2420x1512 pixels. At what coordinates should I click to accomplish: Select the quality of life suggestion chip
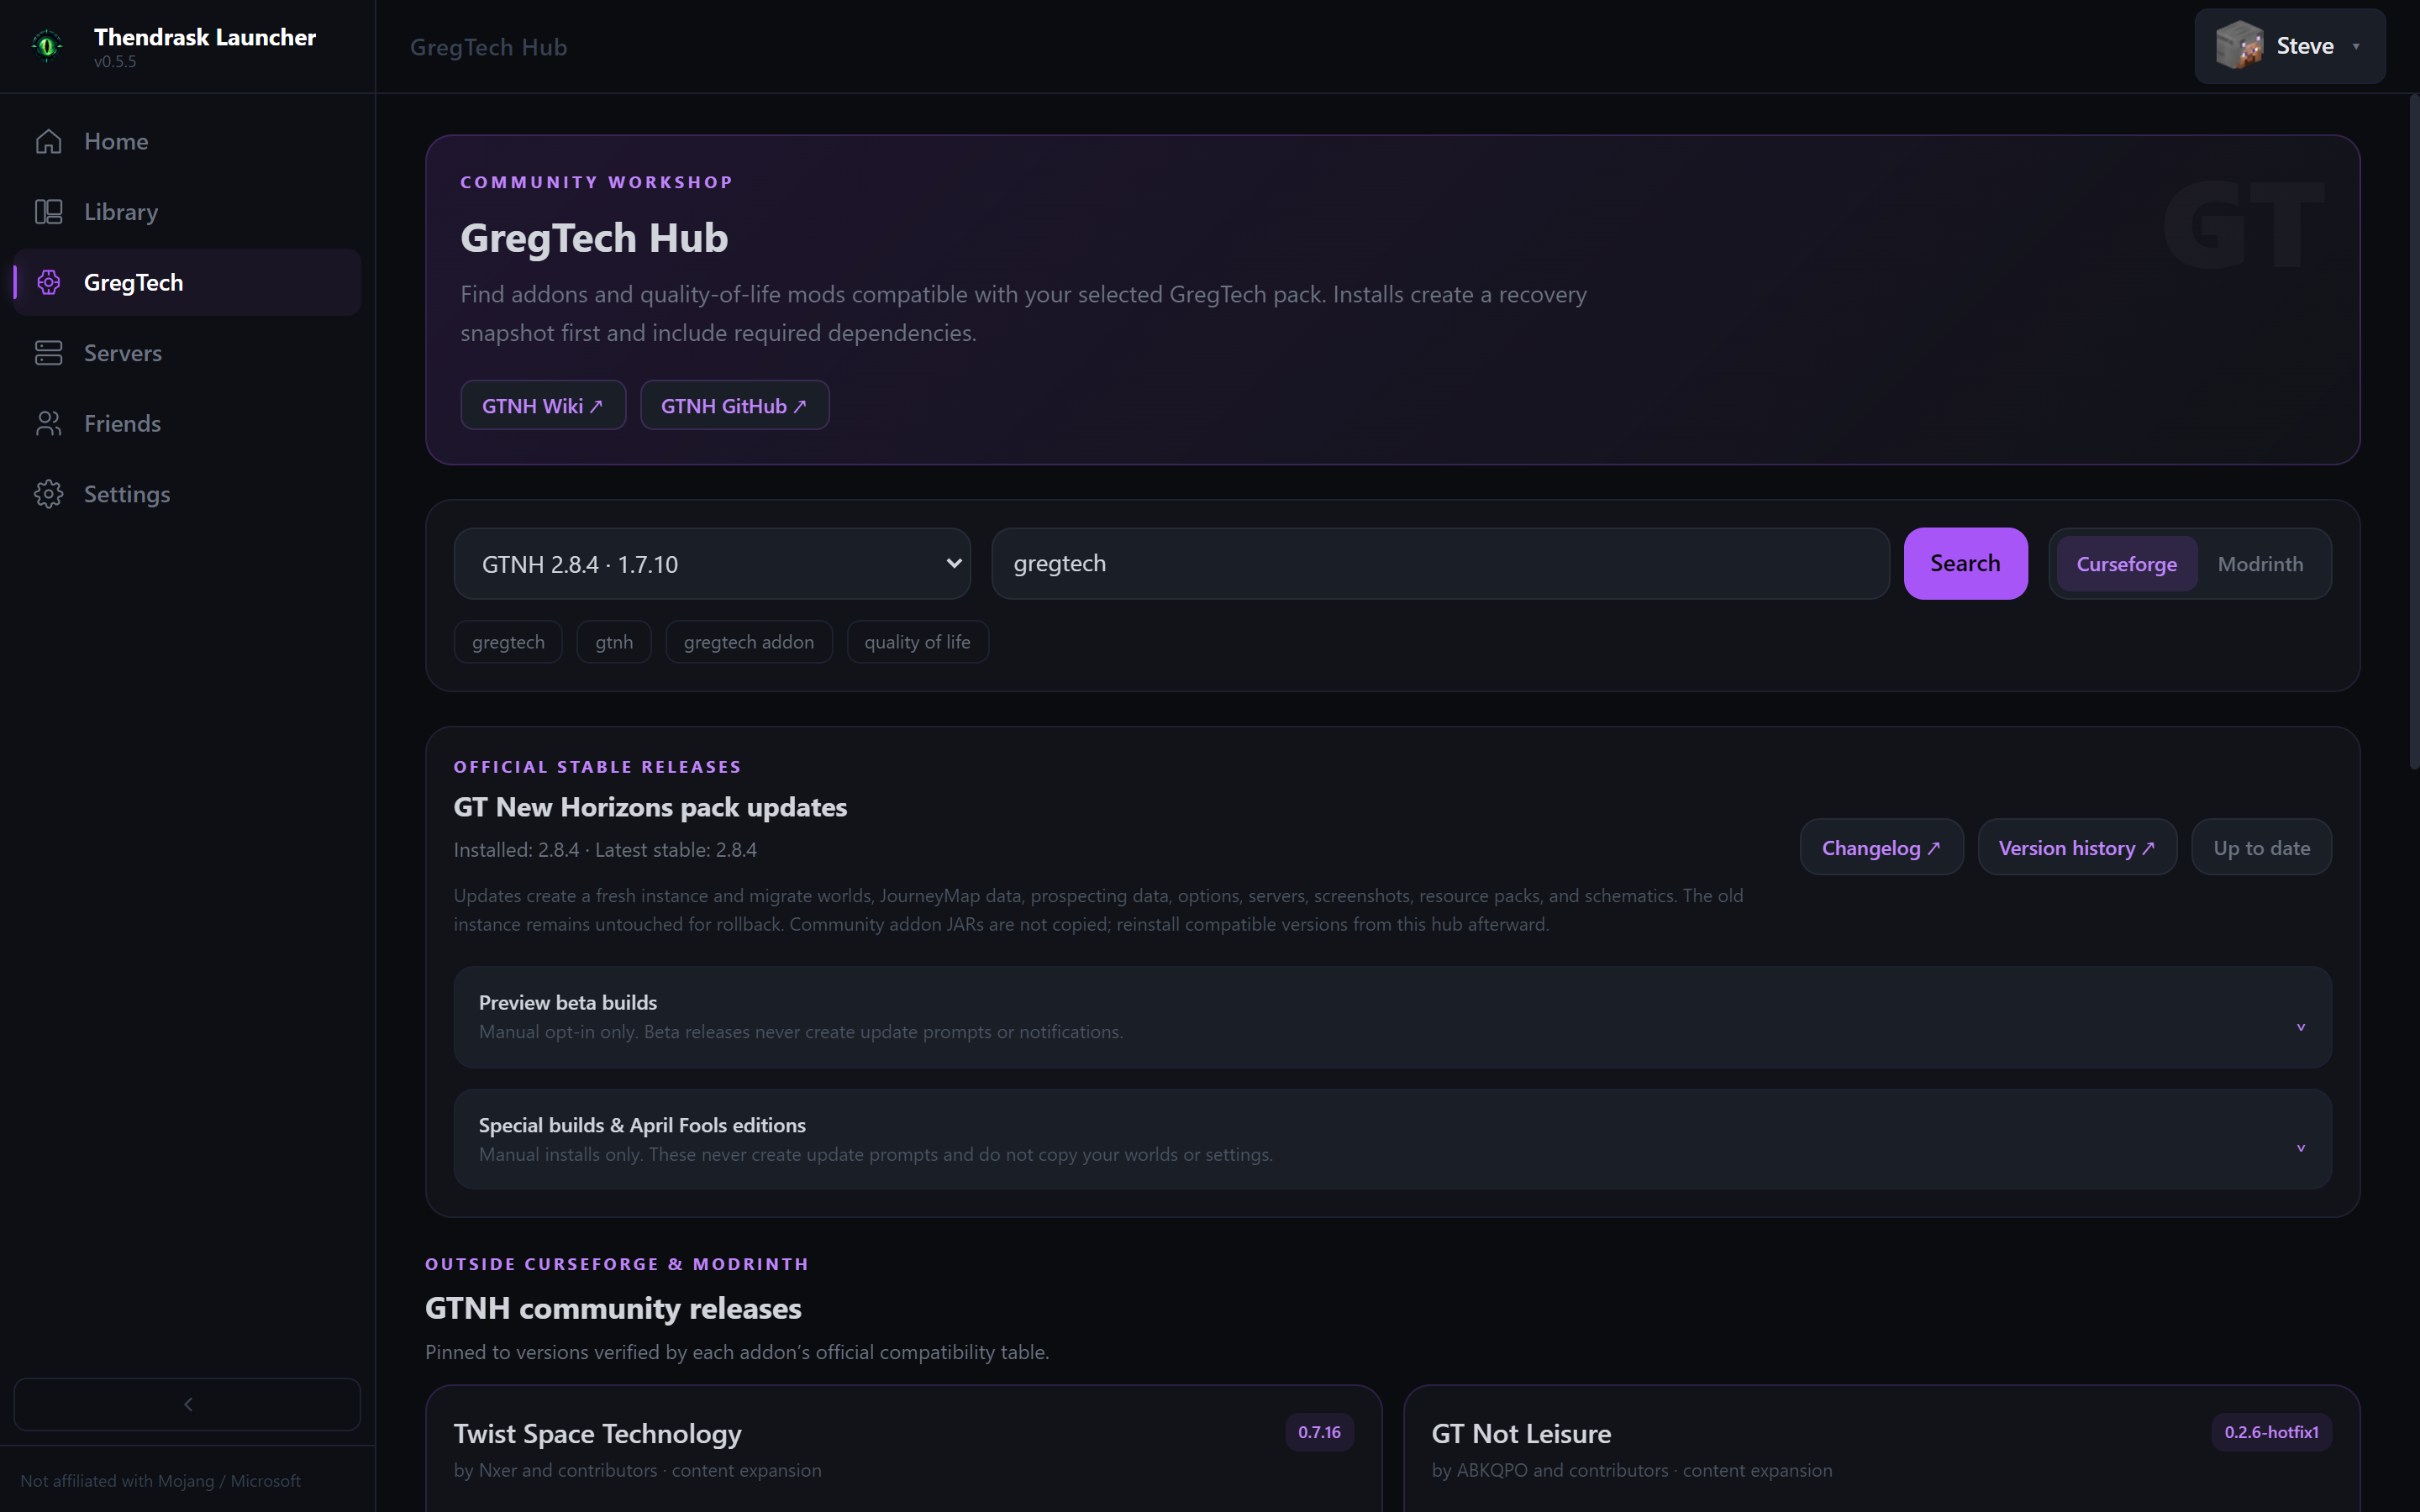(917, 642)
